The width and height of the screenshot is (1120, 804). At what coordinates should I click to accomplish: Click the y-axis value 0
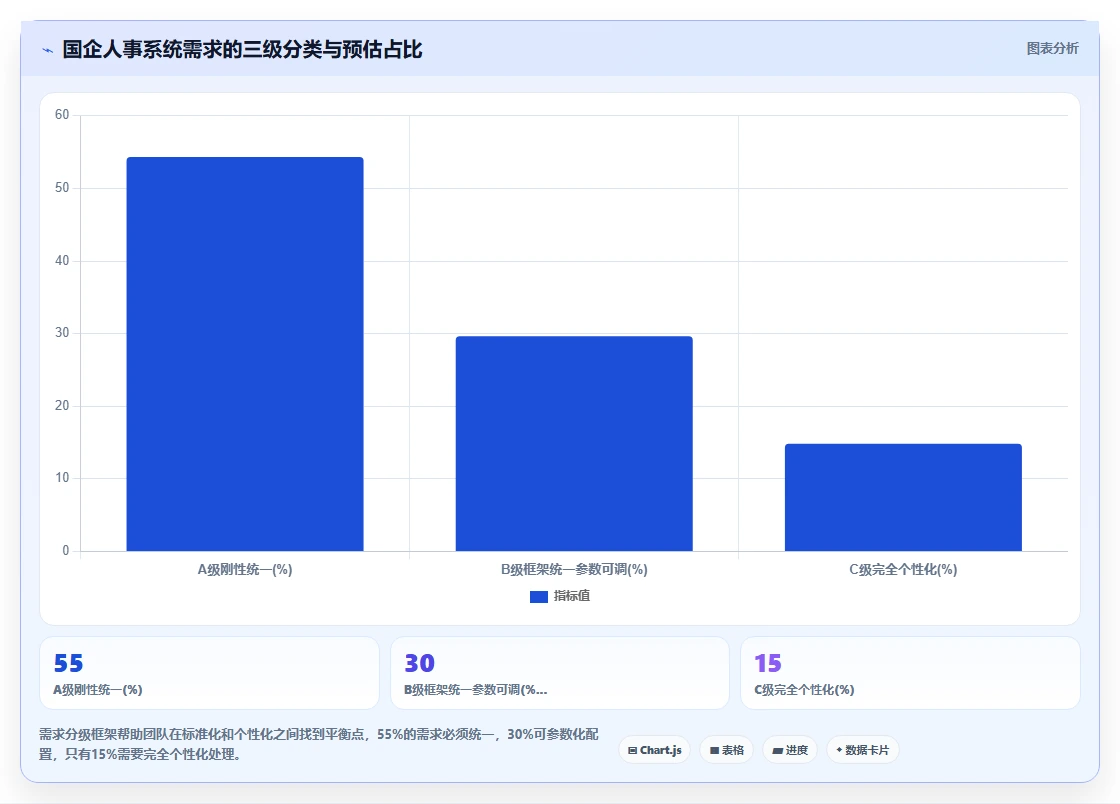(x=66, y=551)
